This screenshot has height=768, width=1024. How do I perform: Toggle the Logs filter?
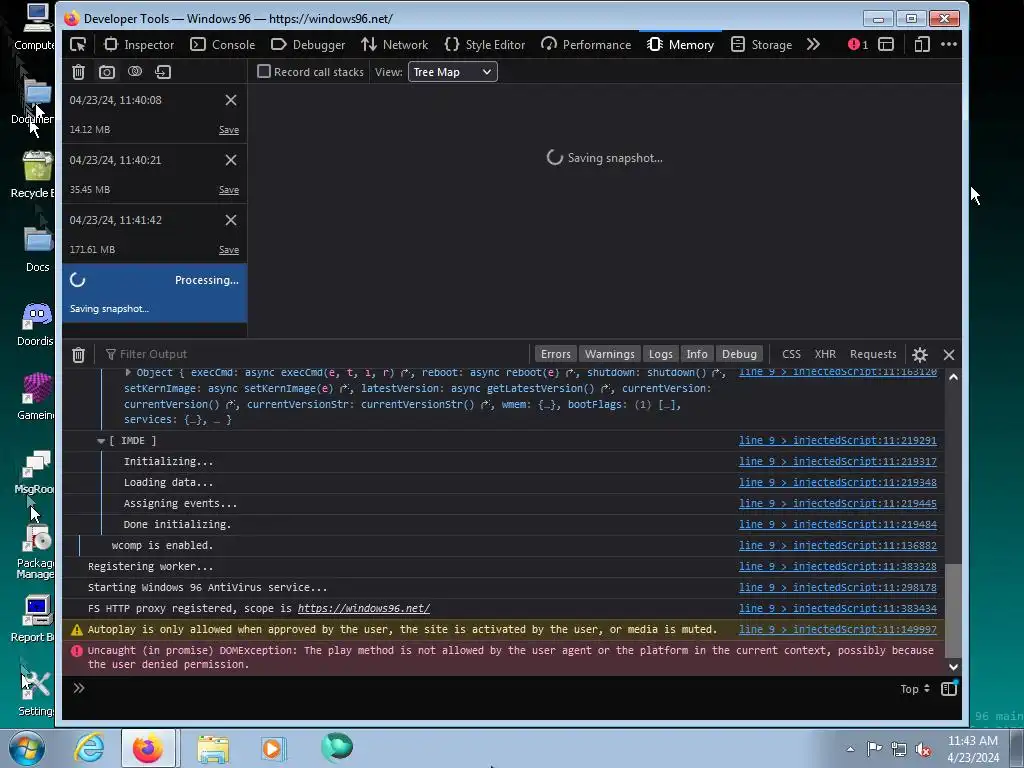coord(660,354)
